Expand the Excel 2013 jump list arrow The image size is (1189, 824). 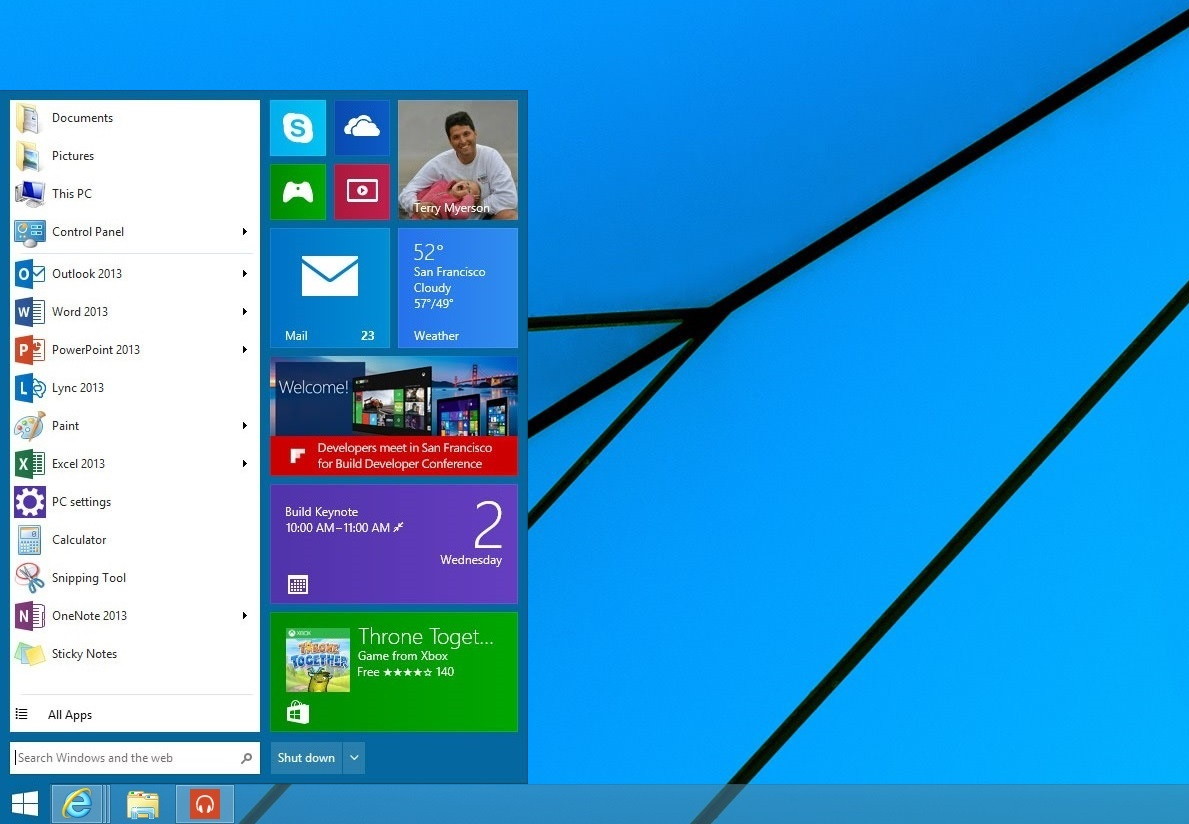(x=244, y=464)
